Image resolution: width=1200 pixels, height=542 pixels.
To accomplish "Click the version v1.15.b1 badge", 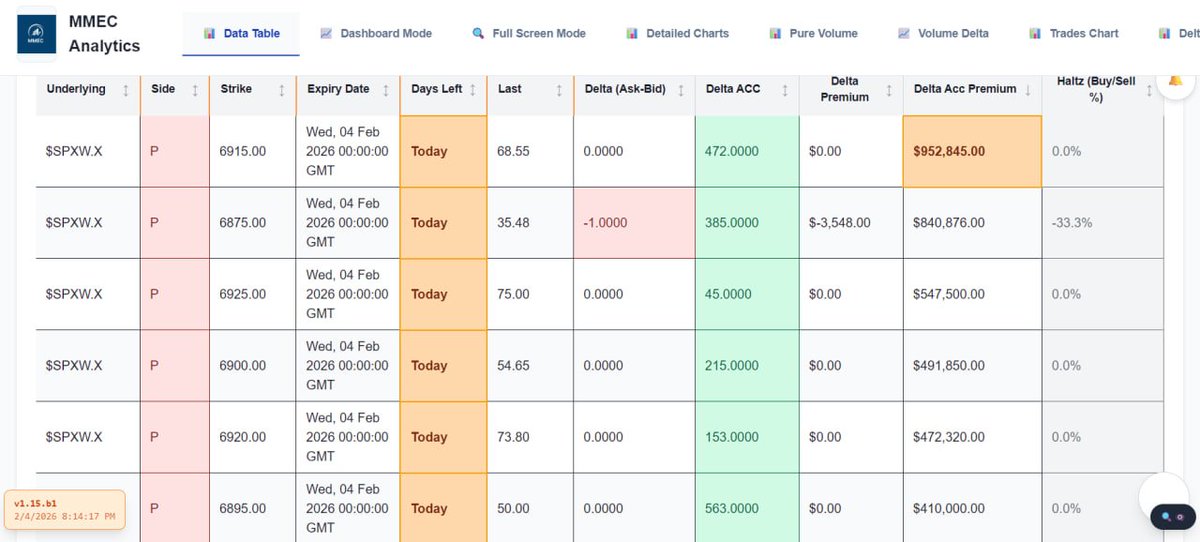I will (x=64, y=510).
